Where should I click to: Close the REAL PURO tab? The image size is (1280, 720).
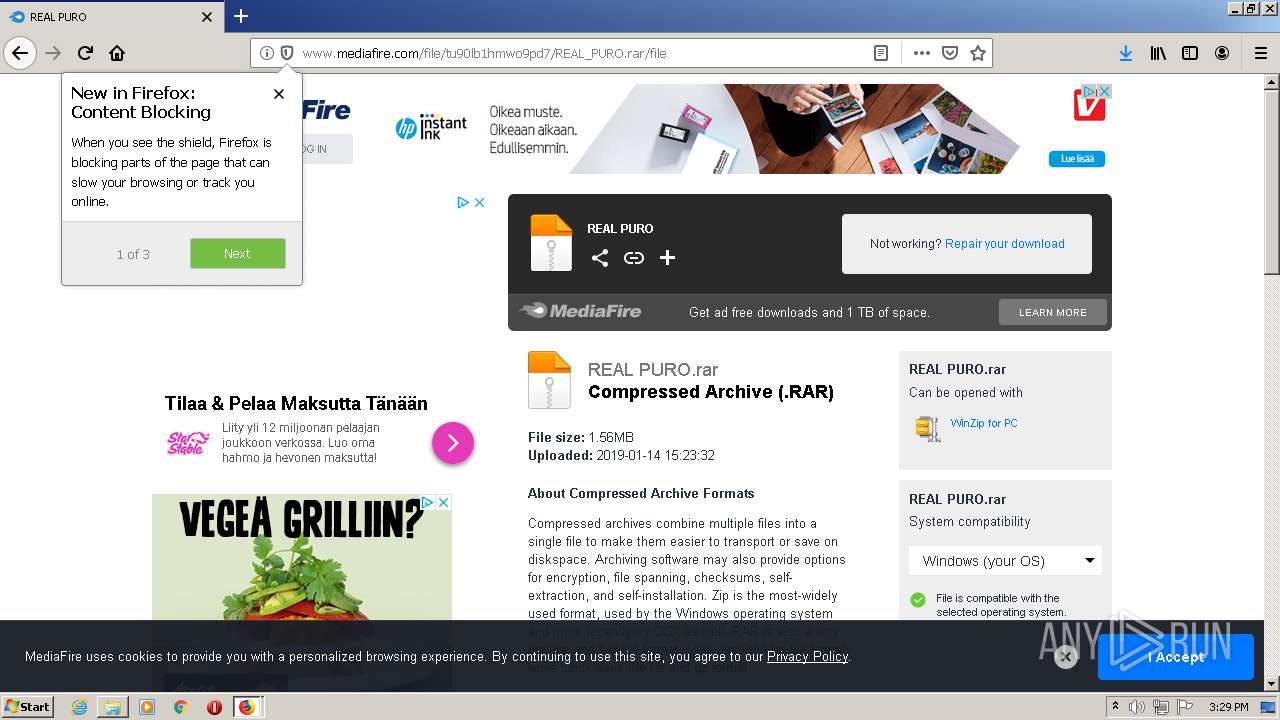tap(207, 17)
